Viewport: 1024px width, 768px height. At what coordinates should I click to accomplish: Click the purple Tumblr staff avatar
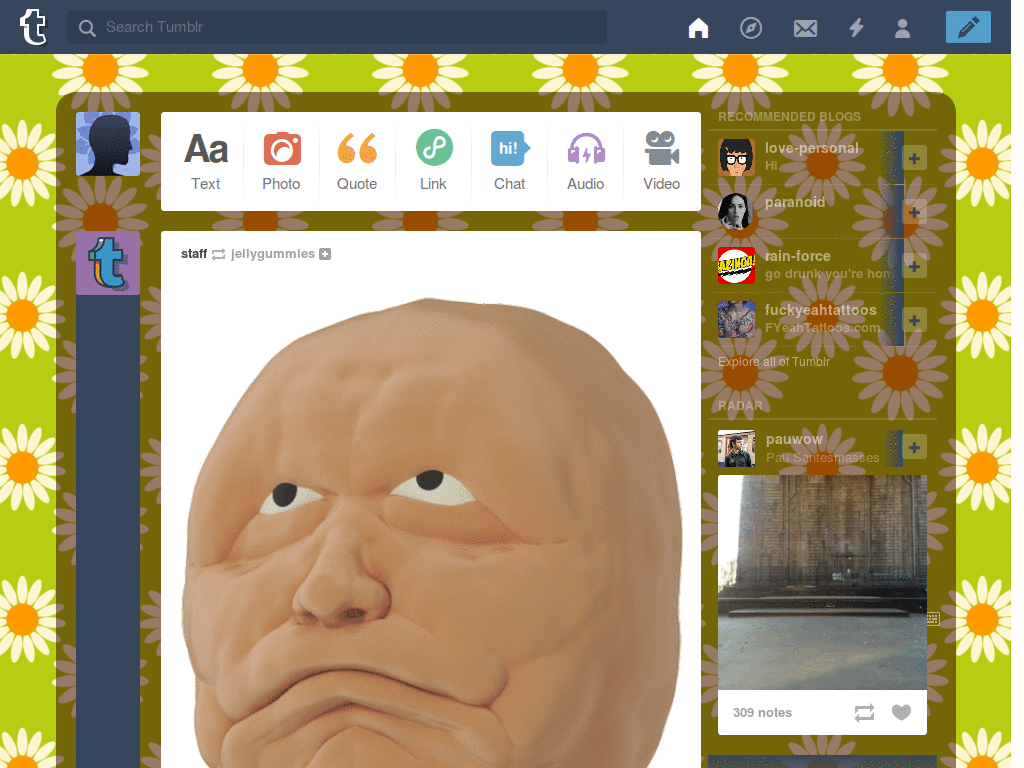coord(108,263)
